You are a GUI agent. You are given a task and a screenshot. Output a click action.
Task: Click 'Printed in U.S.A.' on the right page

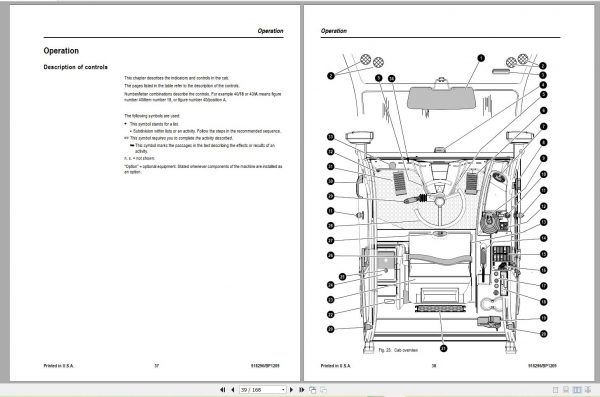click(336, 366)
